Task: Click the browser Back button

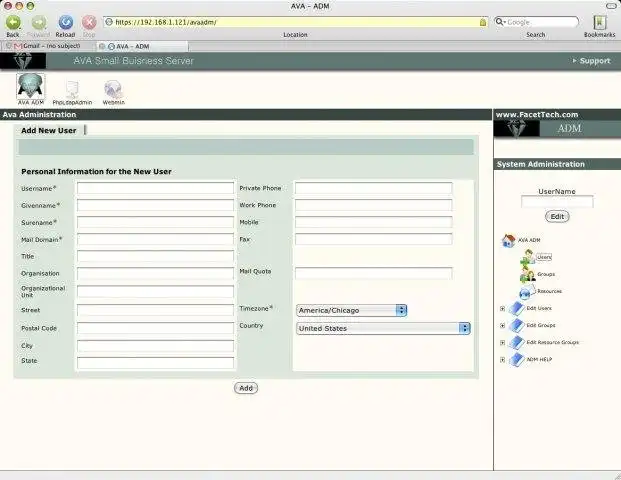Action: click(x=13, y=23)
